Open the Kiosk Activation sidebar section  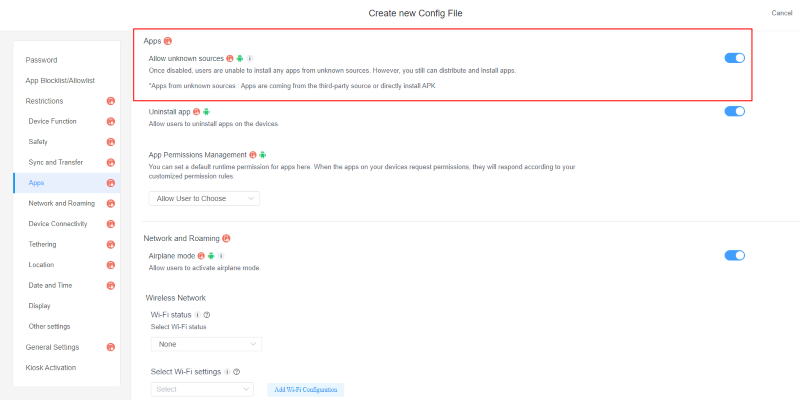click(51, 367)
